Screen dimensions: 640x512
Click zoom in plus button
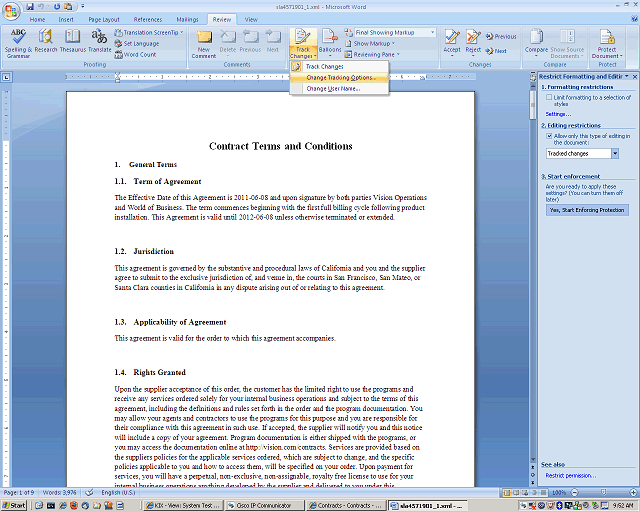point(633,492)
